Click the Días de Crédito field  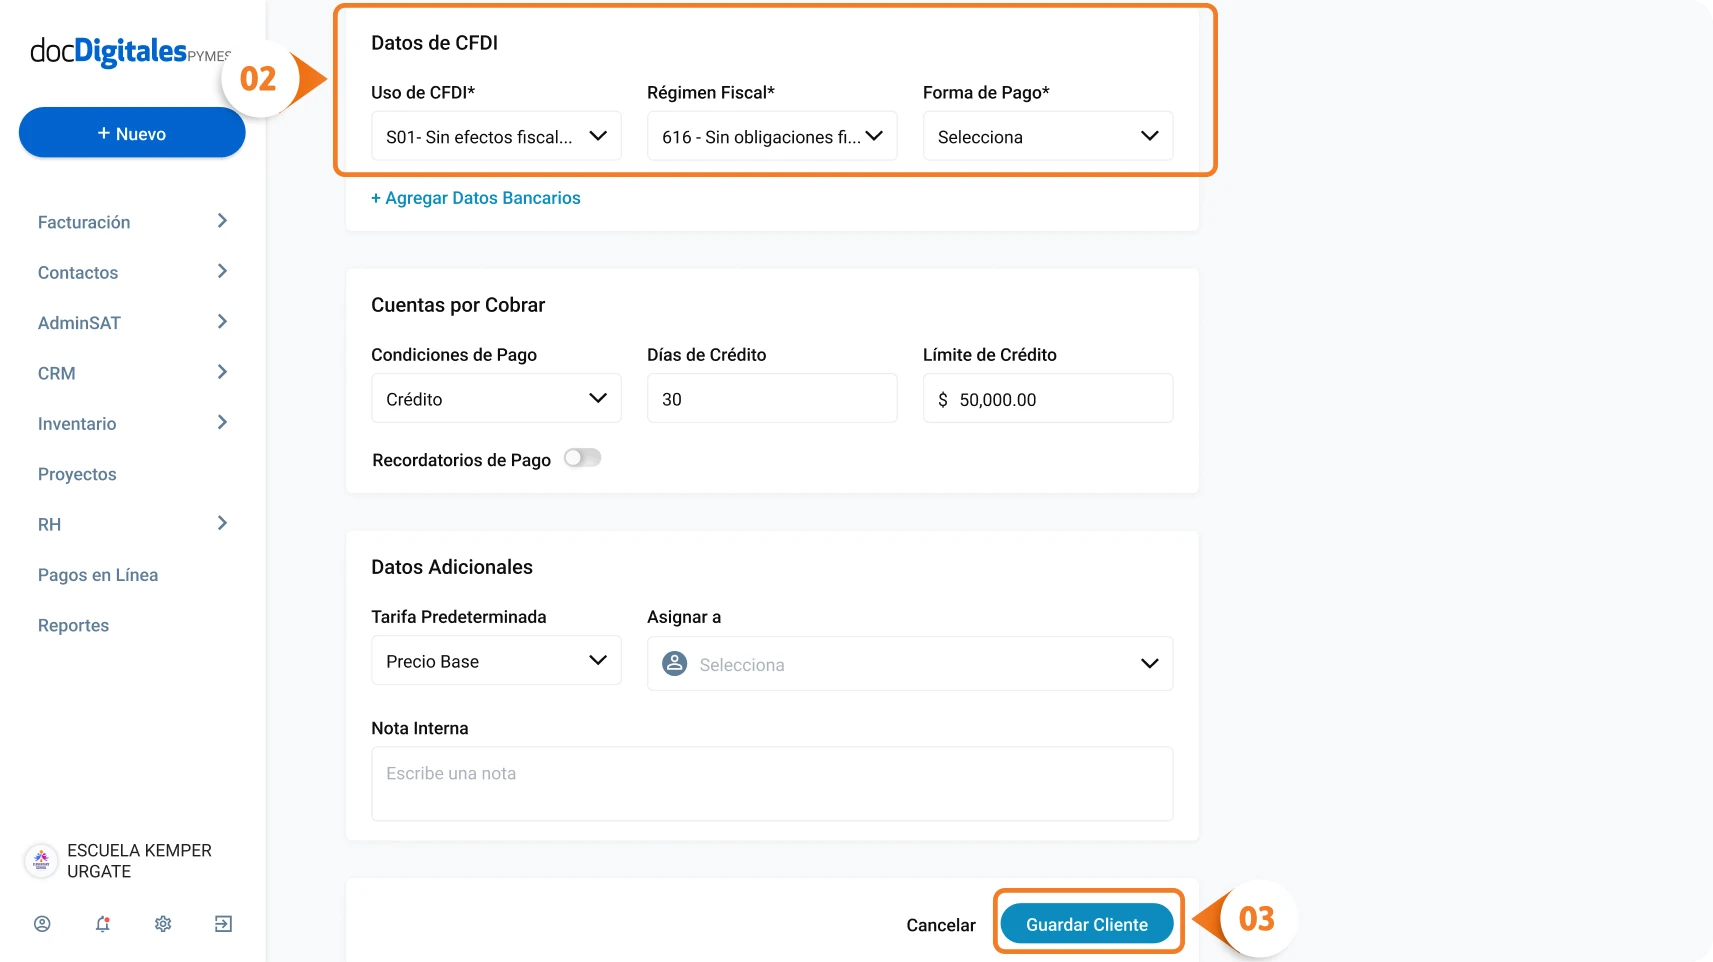pyautogui.click(x=772, y=398)
